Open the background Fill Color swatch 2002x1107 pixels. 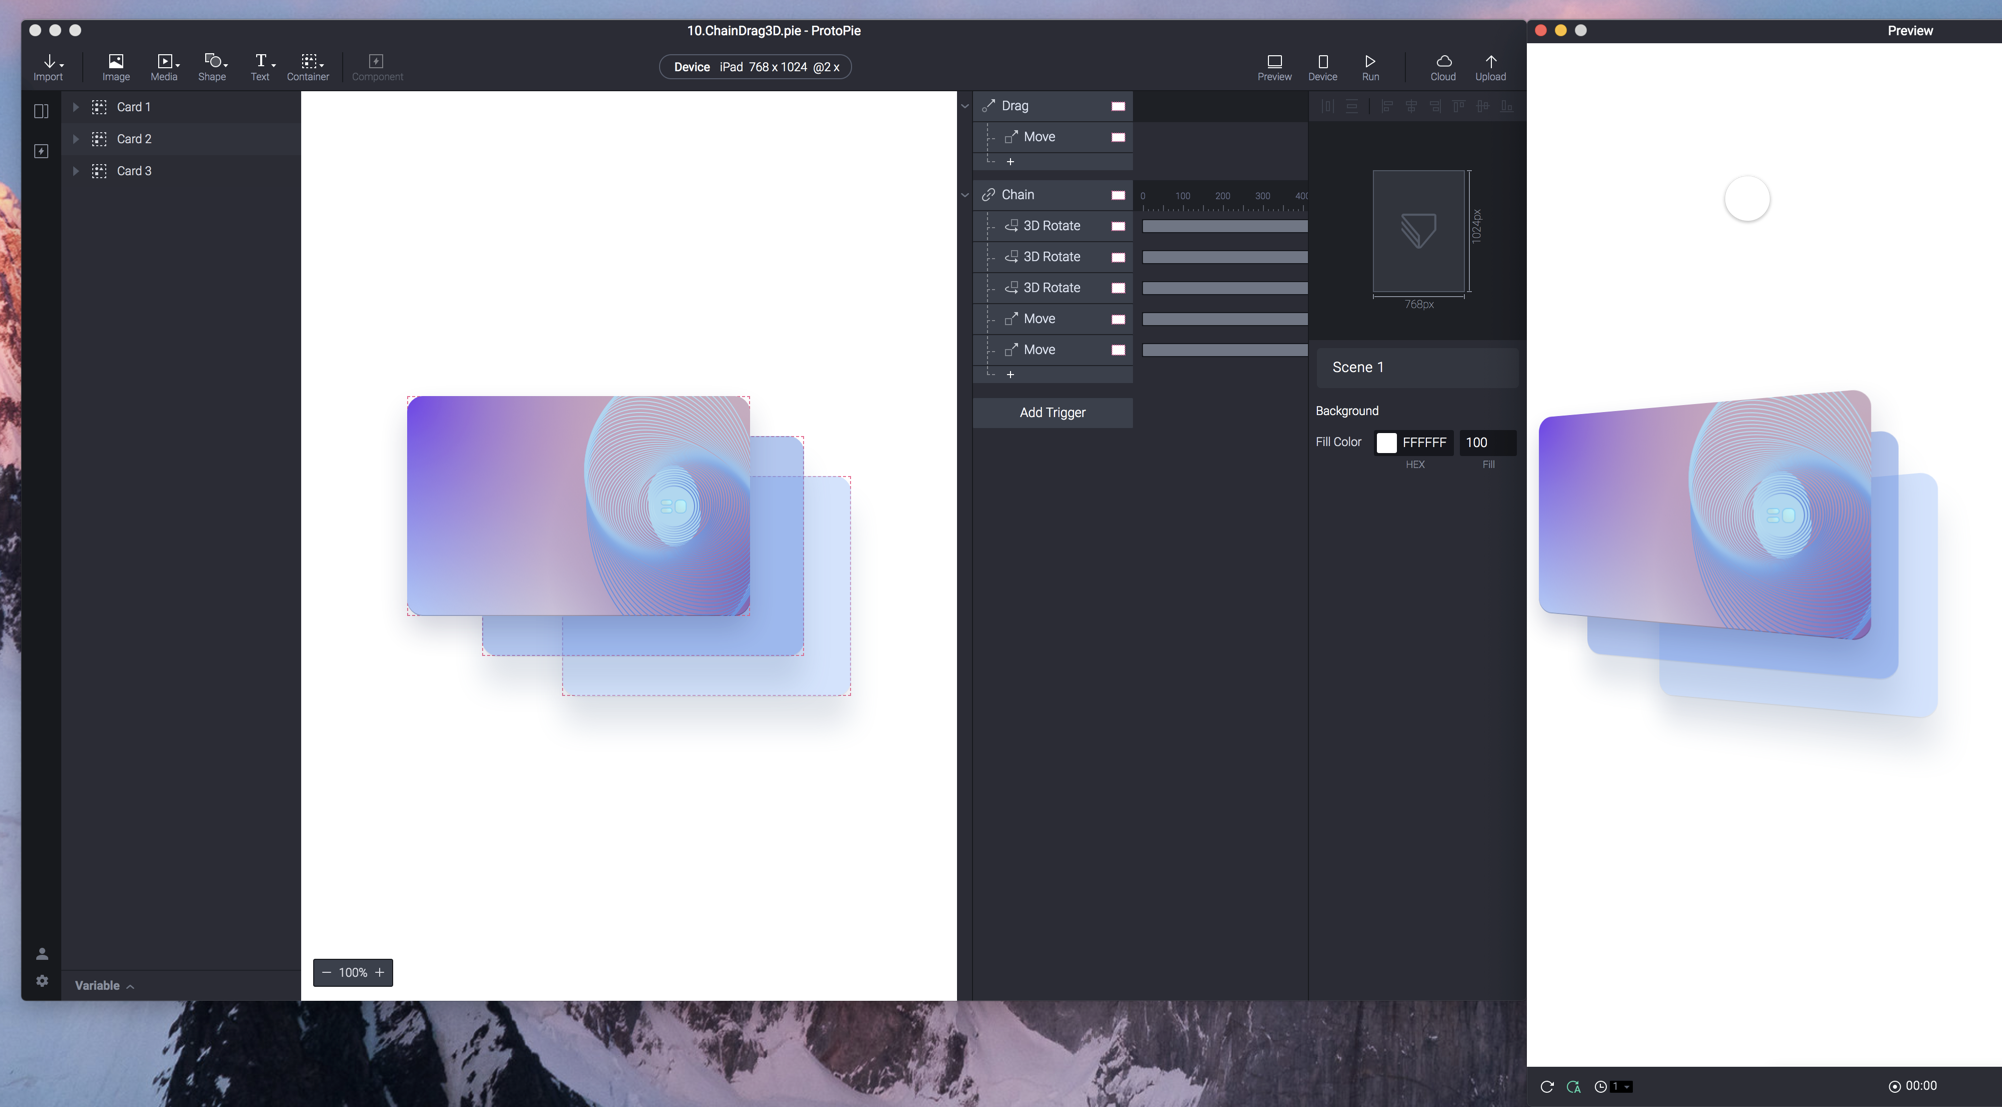pos(1386,442)
